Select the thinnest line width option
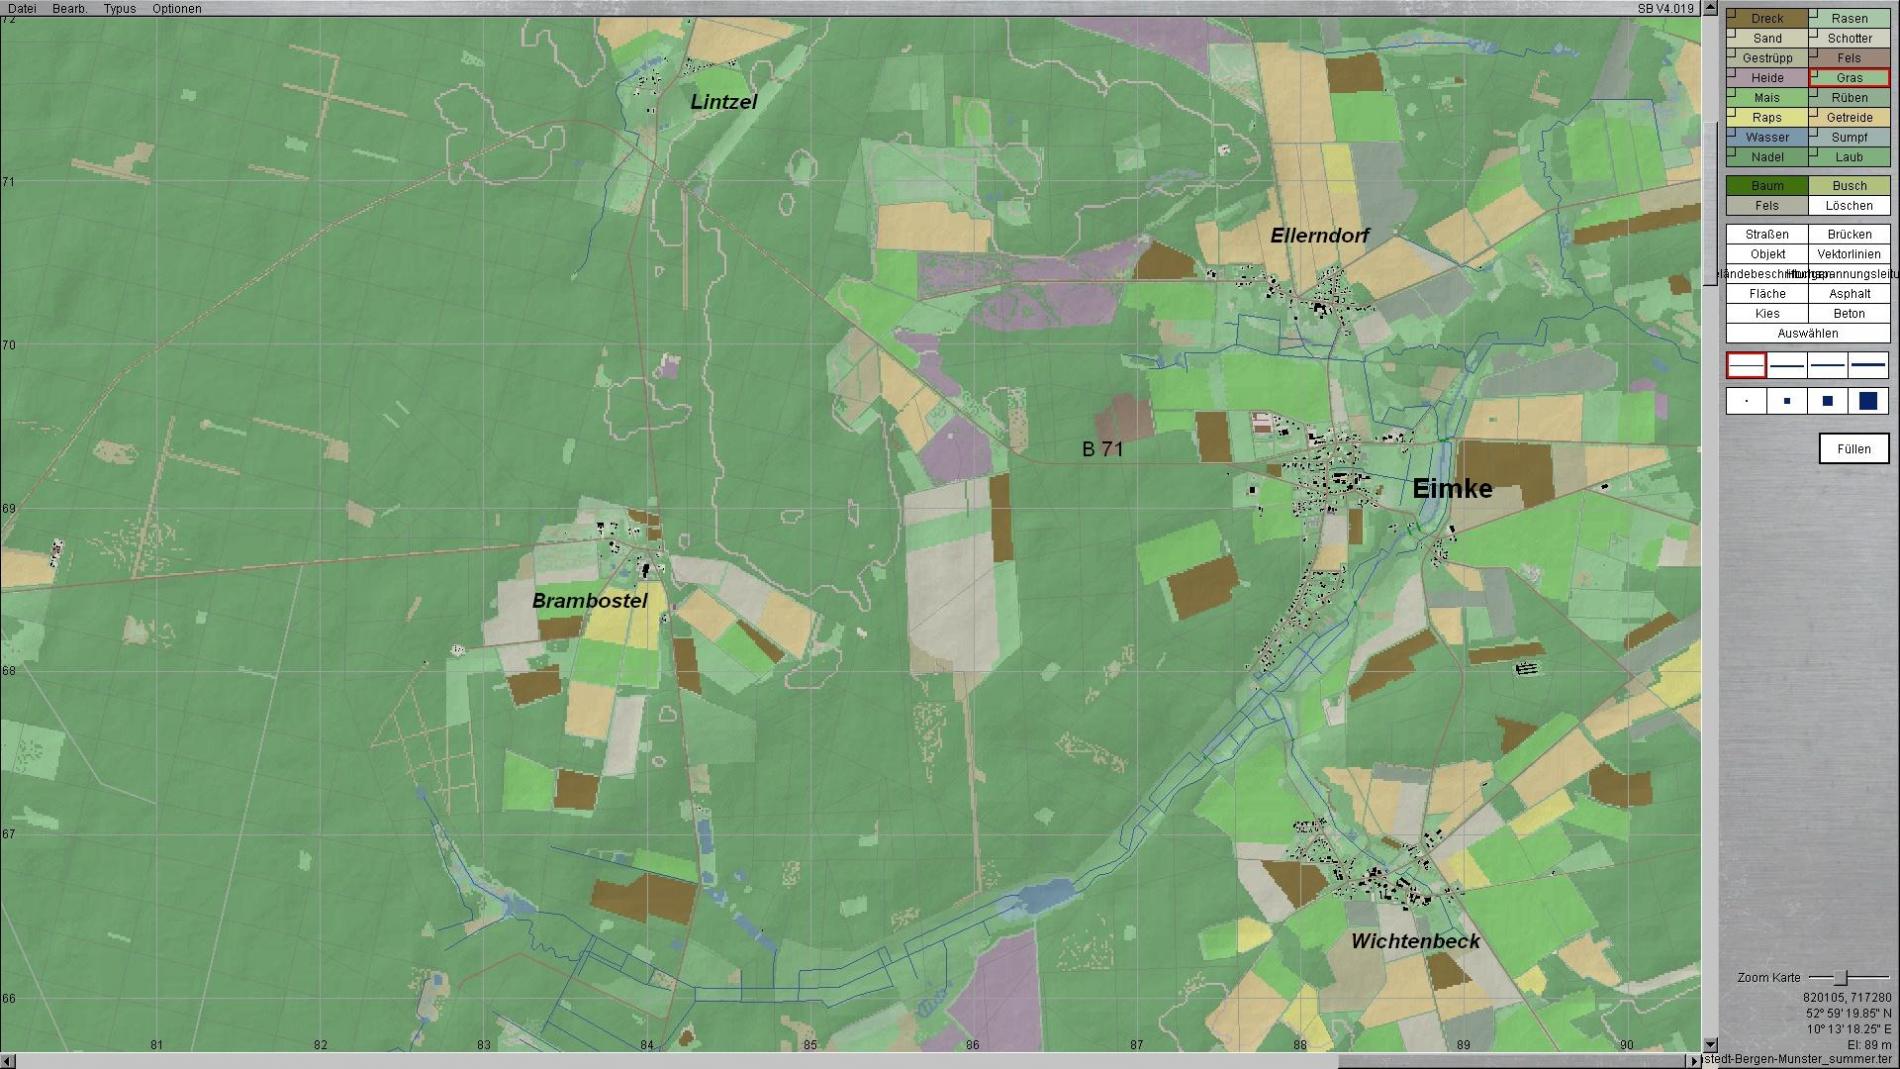 1746,365
